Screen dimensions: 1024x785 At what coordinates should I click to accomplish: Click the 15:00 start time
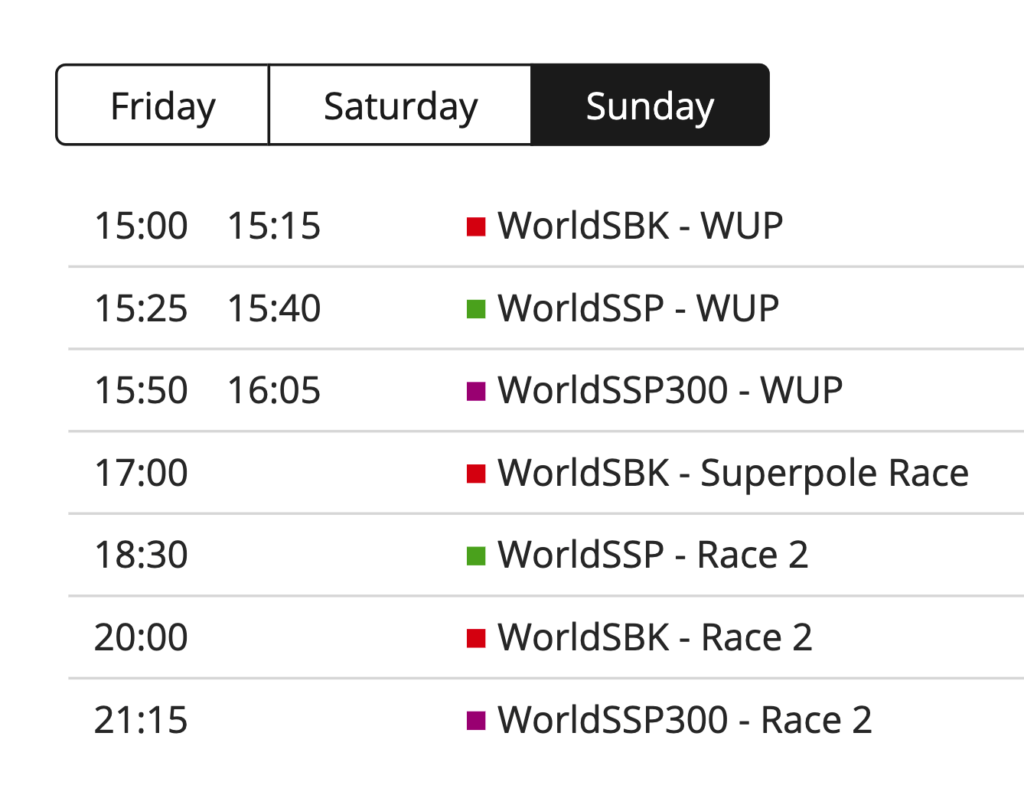141,226
